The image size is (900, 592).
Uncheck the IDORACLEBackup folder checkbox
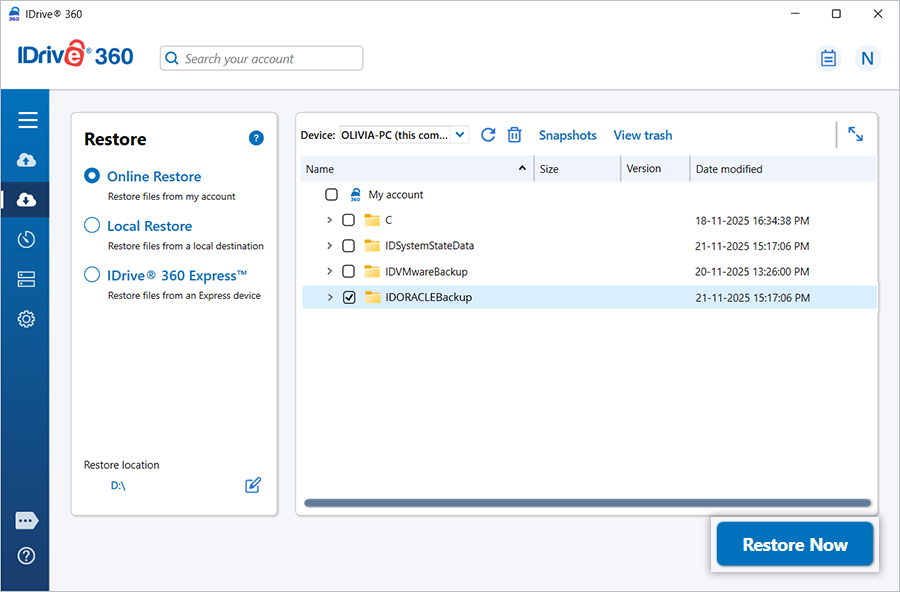349,297
